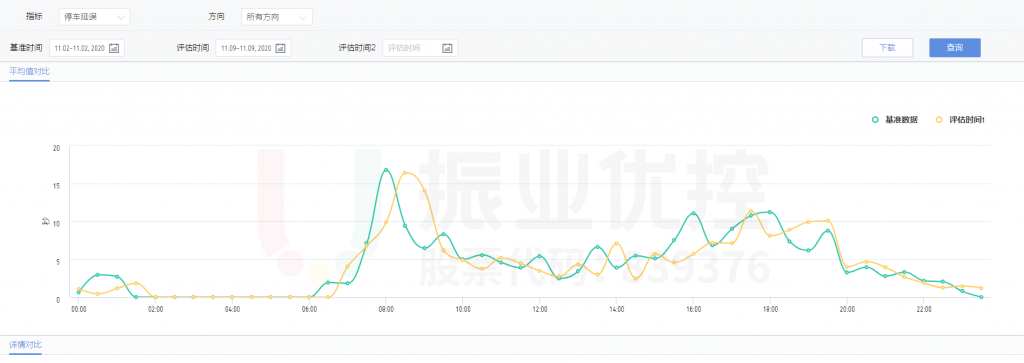Click the 下载 button

(888, 48)
